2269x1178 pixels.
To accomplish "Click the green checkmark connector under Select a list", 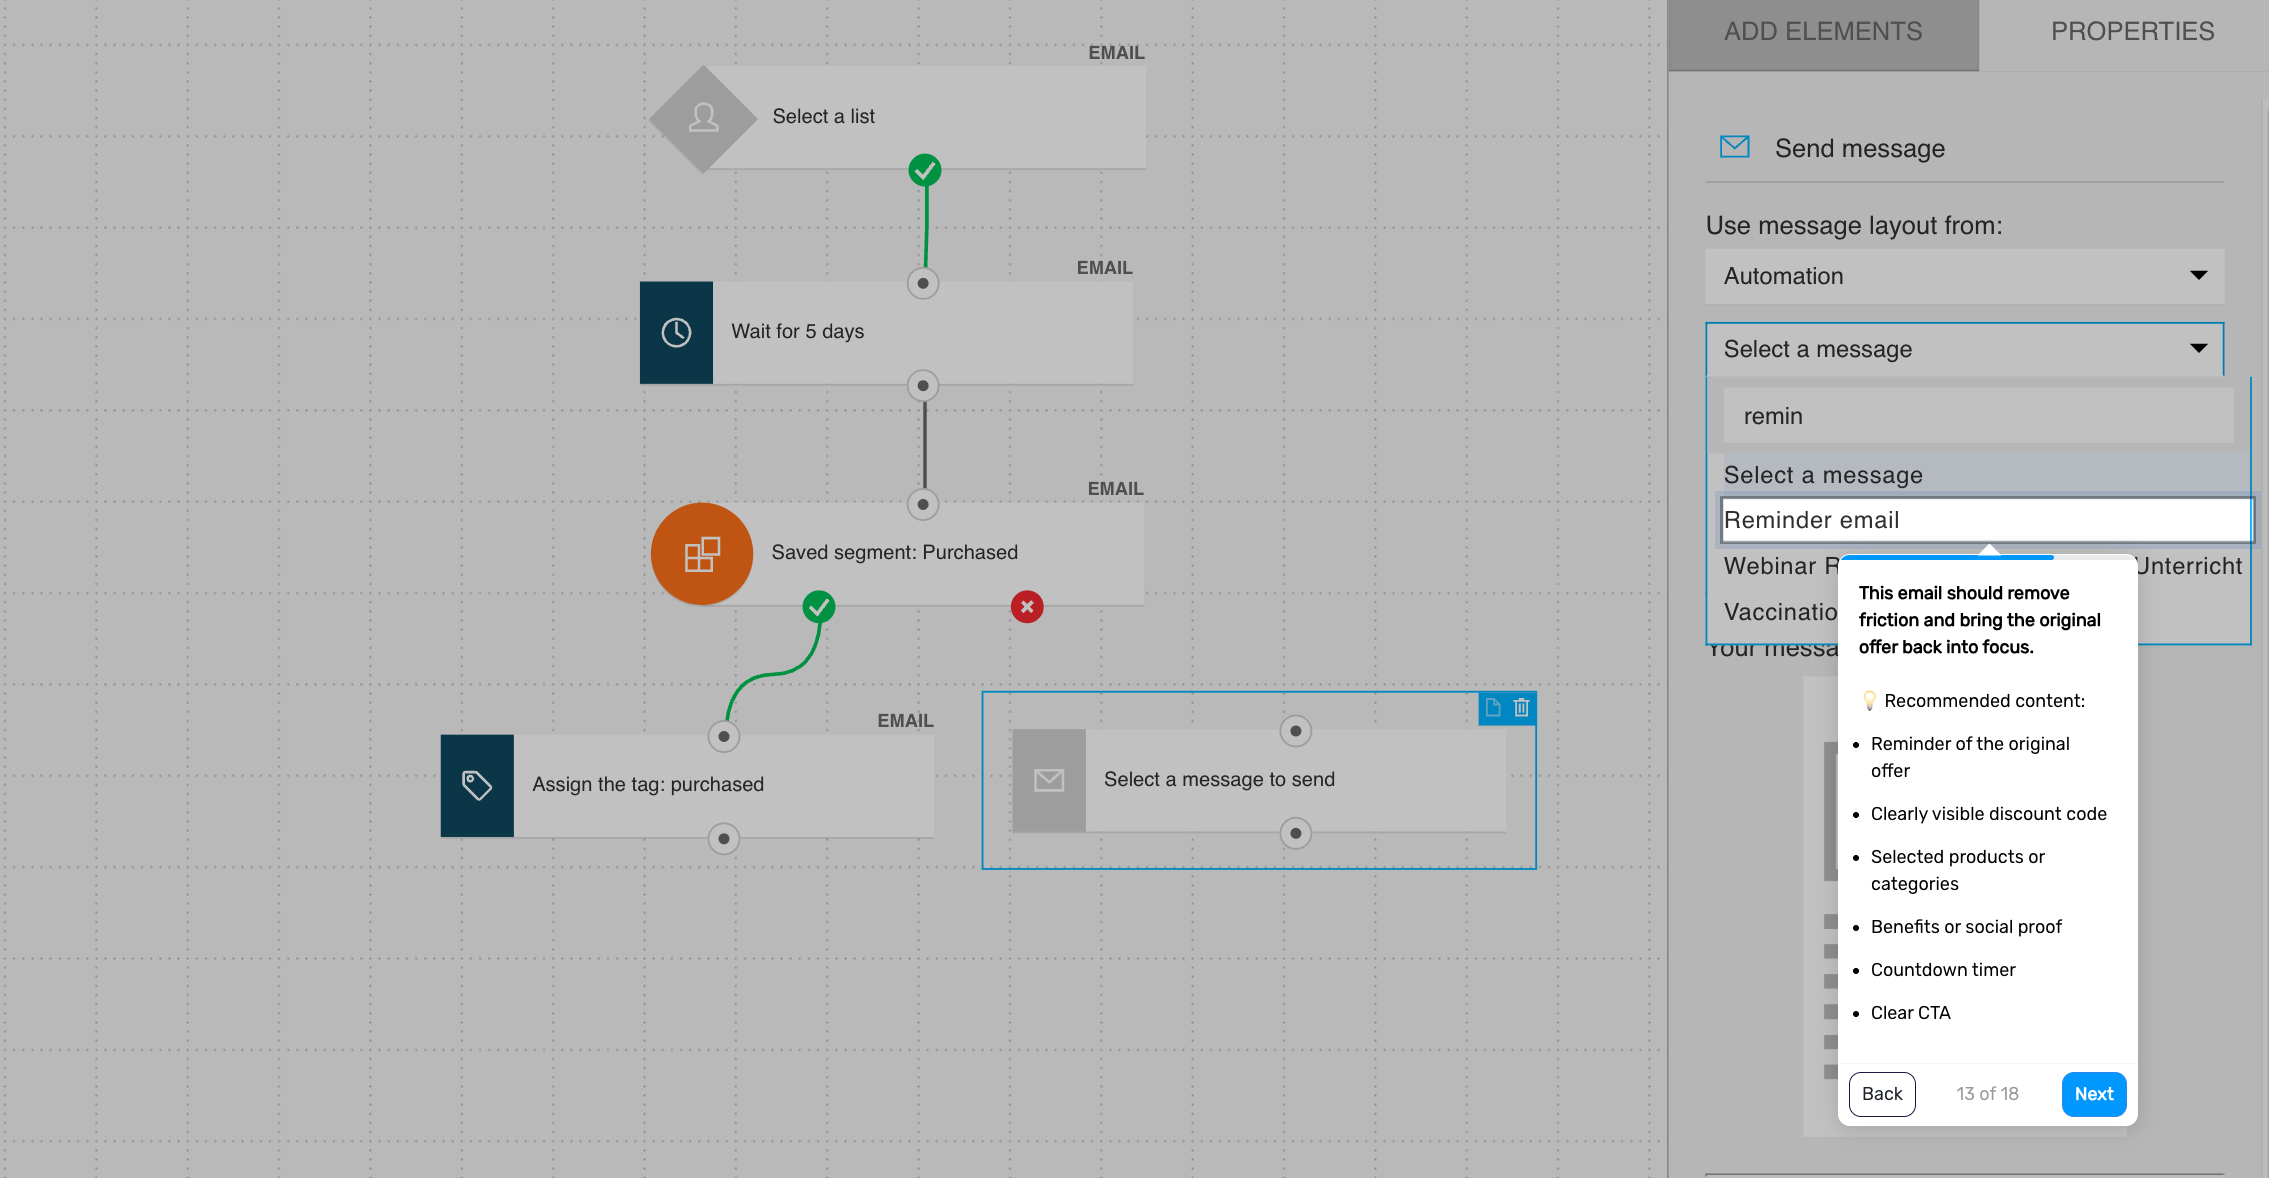I will [925, 170].
